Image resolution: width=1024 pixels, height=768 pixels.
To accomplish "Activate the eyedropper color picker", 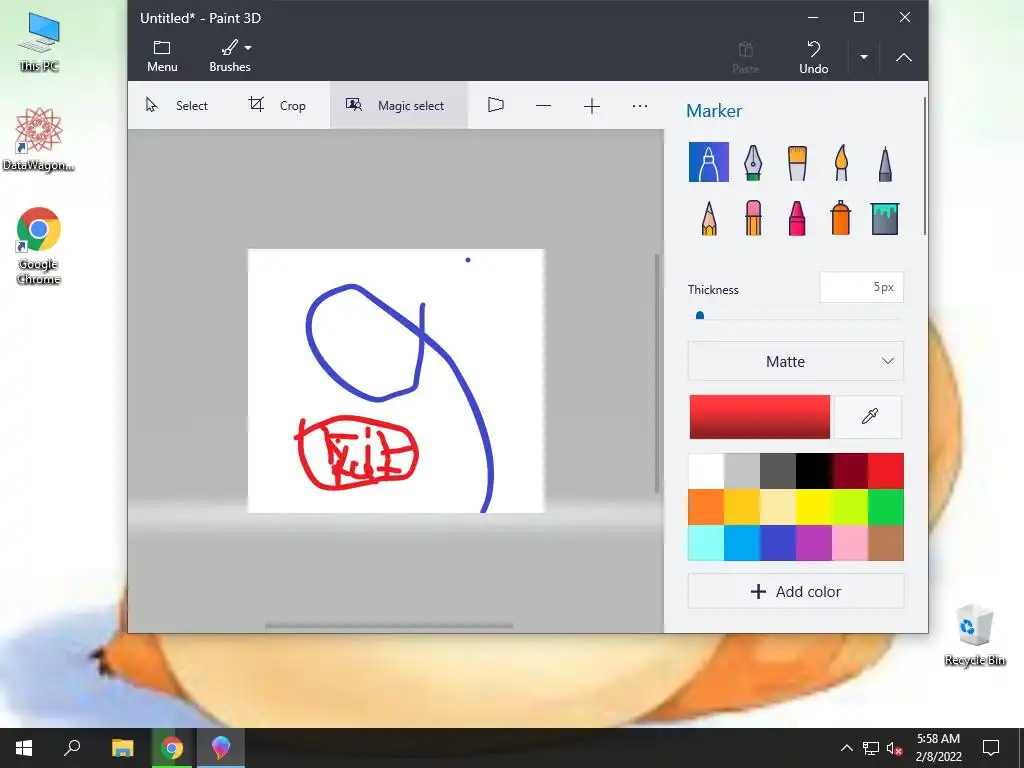I will click(869, 416).
